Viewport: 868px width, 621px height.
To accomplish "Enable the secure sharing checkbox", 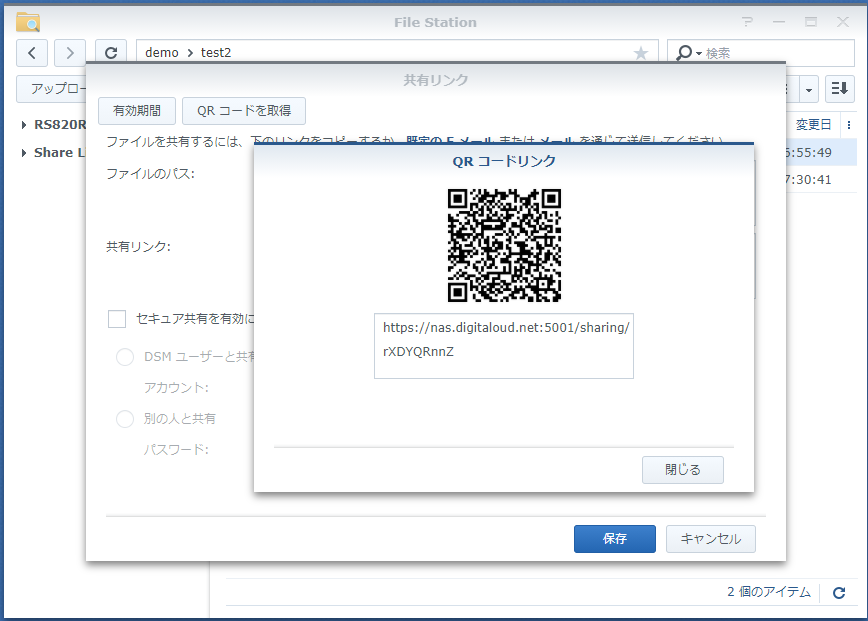I will (x=117, y=319).
